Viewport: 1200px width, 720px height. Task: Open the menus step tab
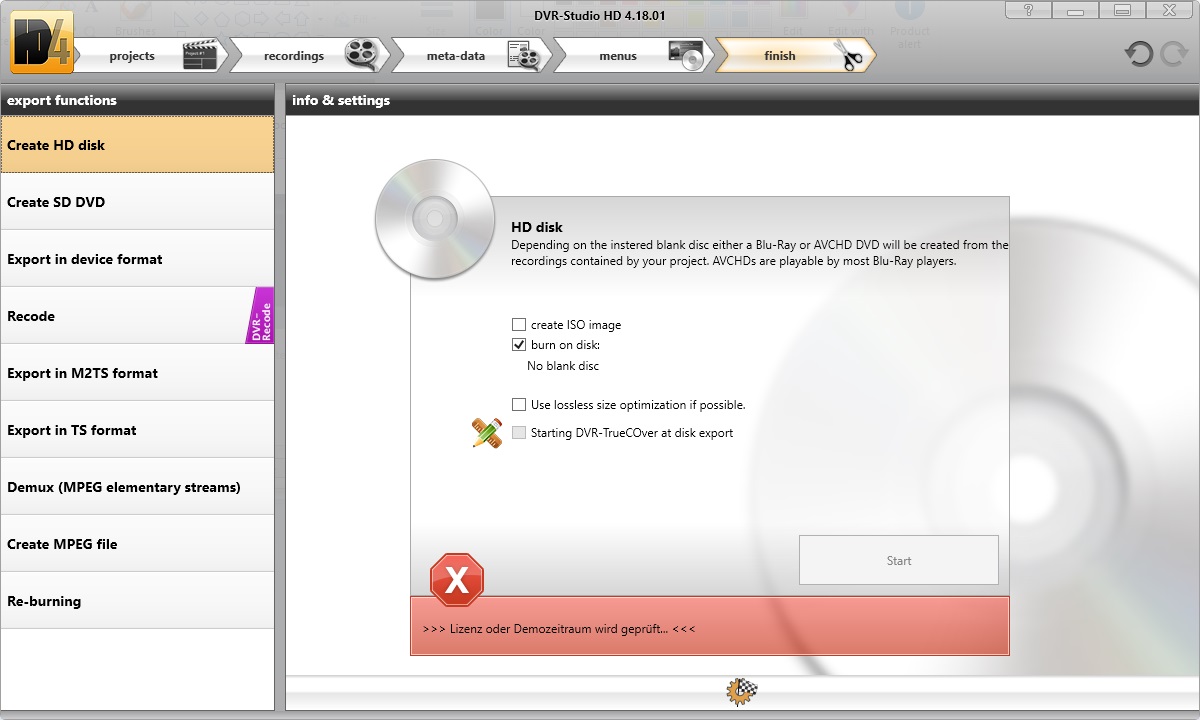(618, 56)
